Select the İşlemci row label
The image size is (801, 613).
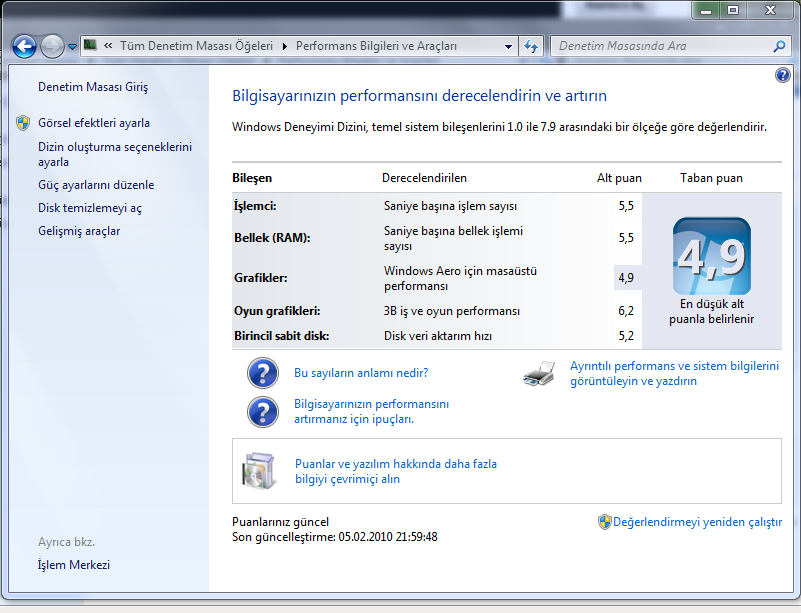pyautogui.click(x=255, y=206)
